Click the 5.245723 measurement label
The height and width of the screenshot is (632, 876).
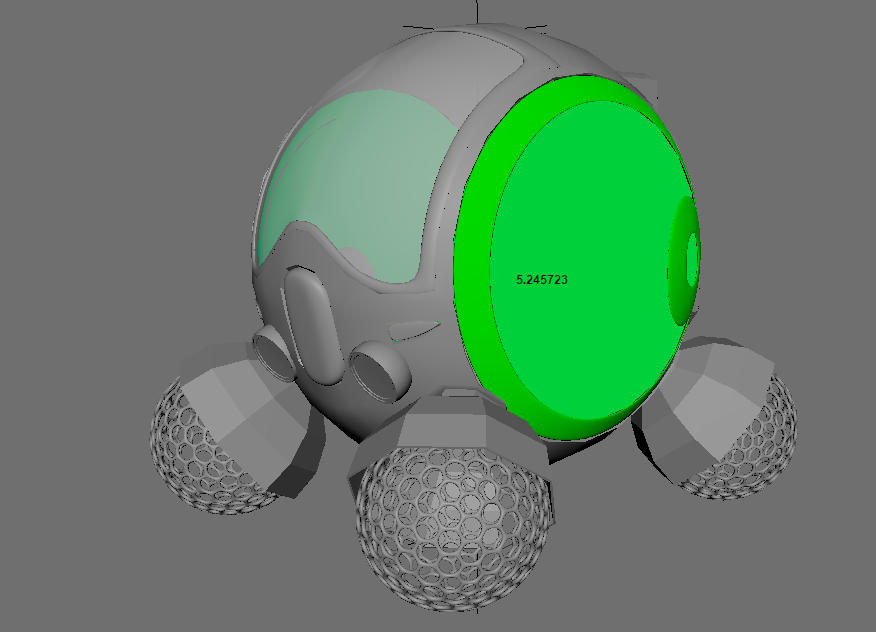tap(542, 280)
